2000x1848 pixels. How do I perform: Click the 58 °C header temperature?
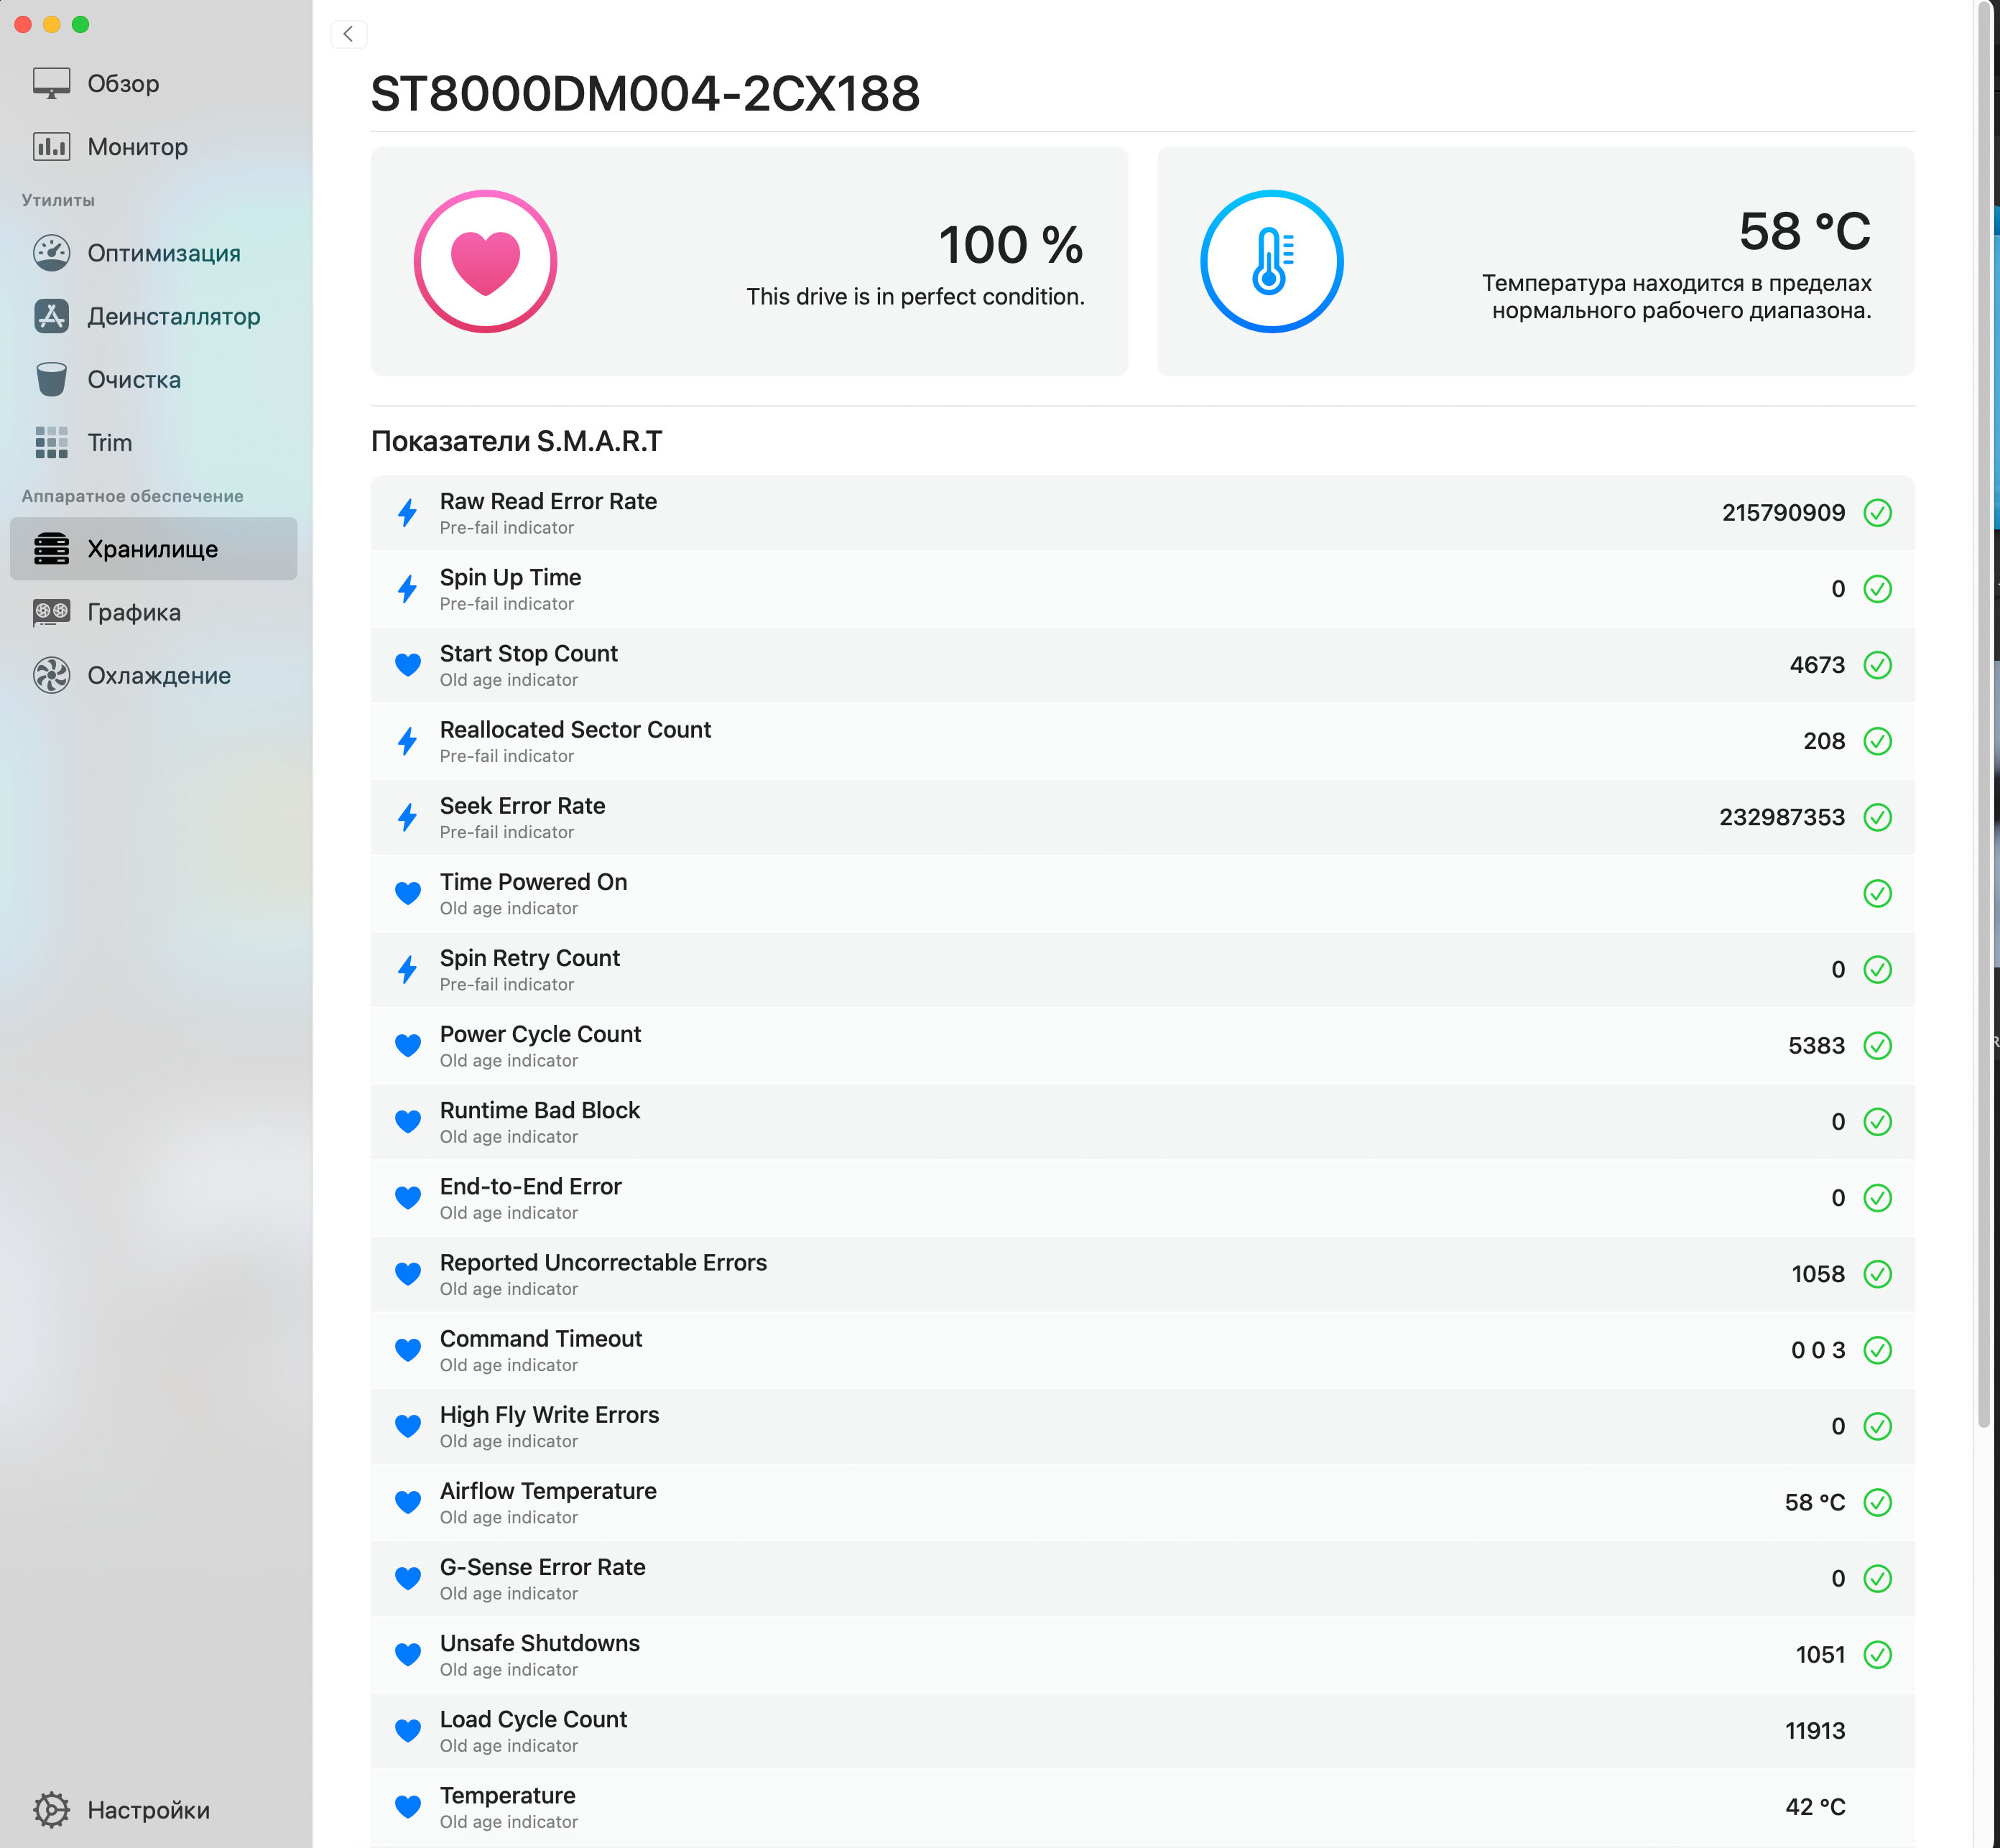click(1804, 231)
